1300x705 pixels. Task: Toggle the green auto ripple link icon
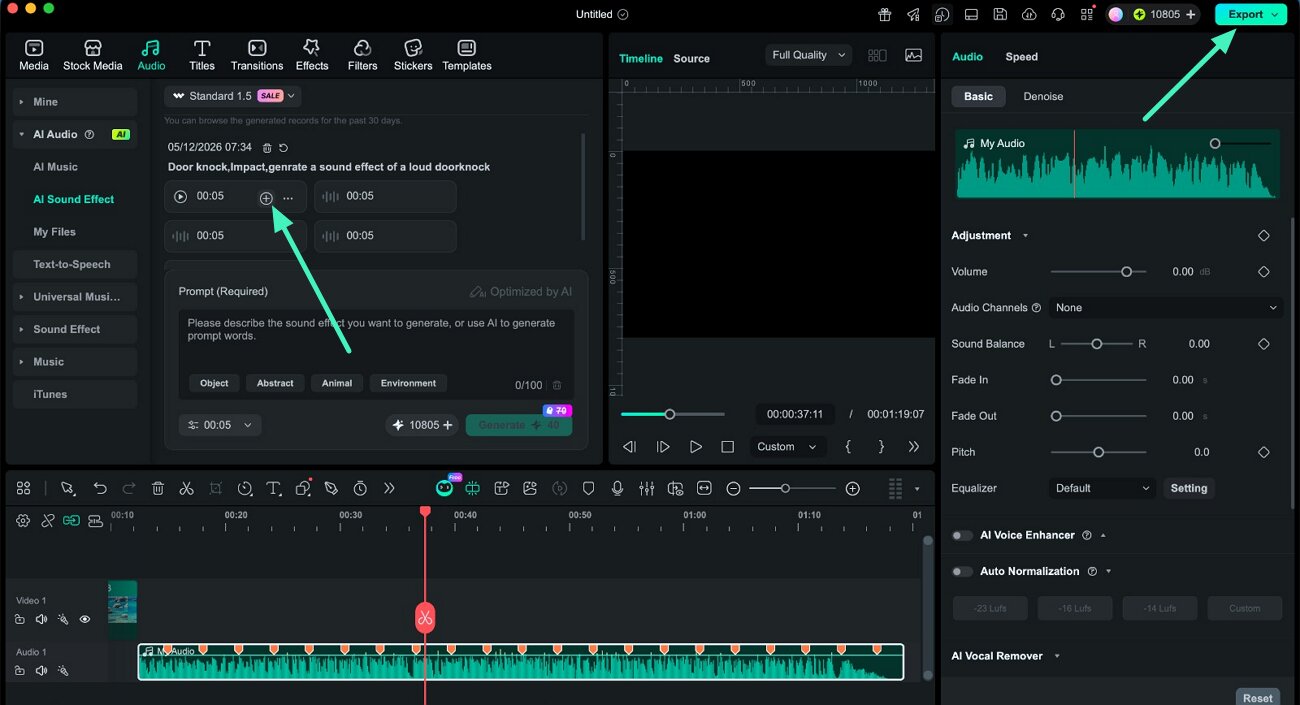[71, 520]
